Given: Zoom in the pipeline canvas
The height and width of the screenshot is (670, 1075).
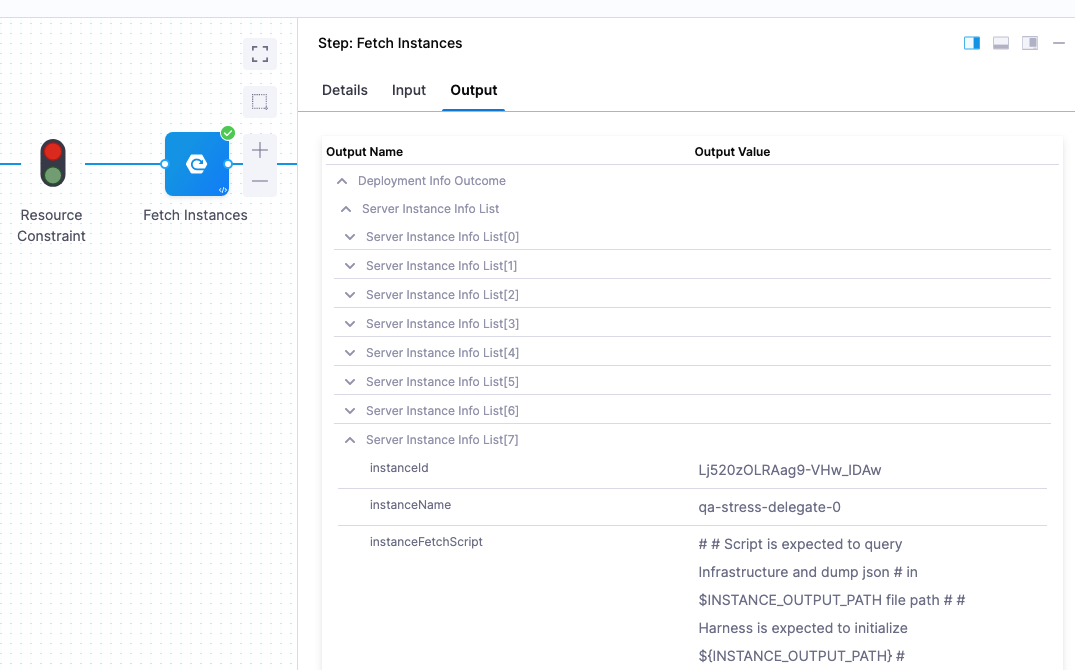Looking at the screenshot, I should (x=260, y=150).
